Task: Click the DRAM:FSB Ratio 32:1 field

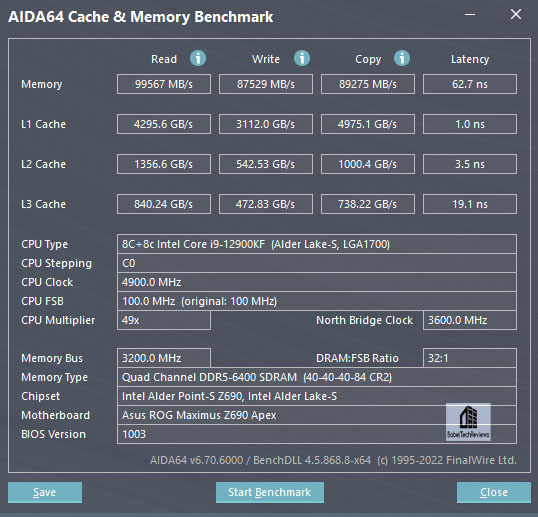Action: (x=470, y=358)
